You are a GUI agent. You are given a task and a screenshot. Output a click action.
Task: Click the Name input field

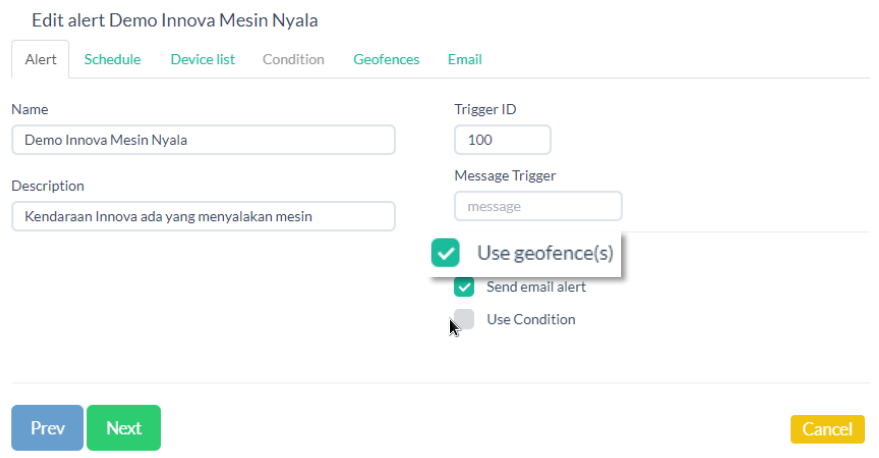pos(203,140)
